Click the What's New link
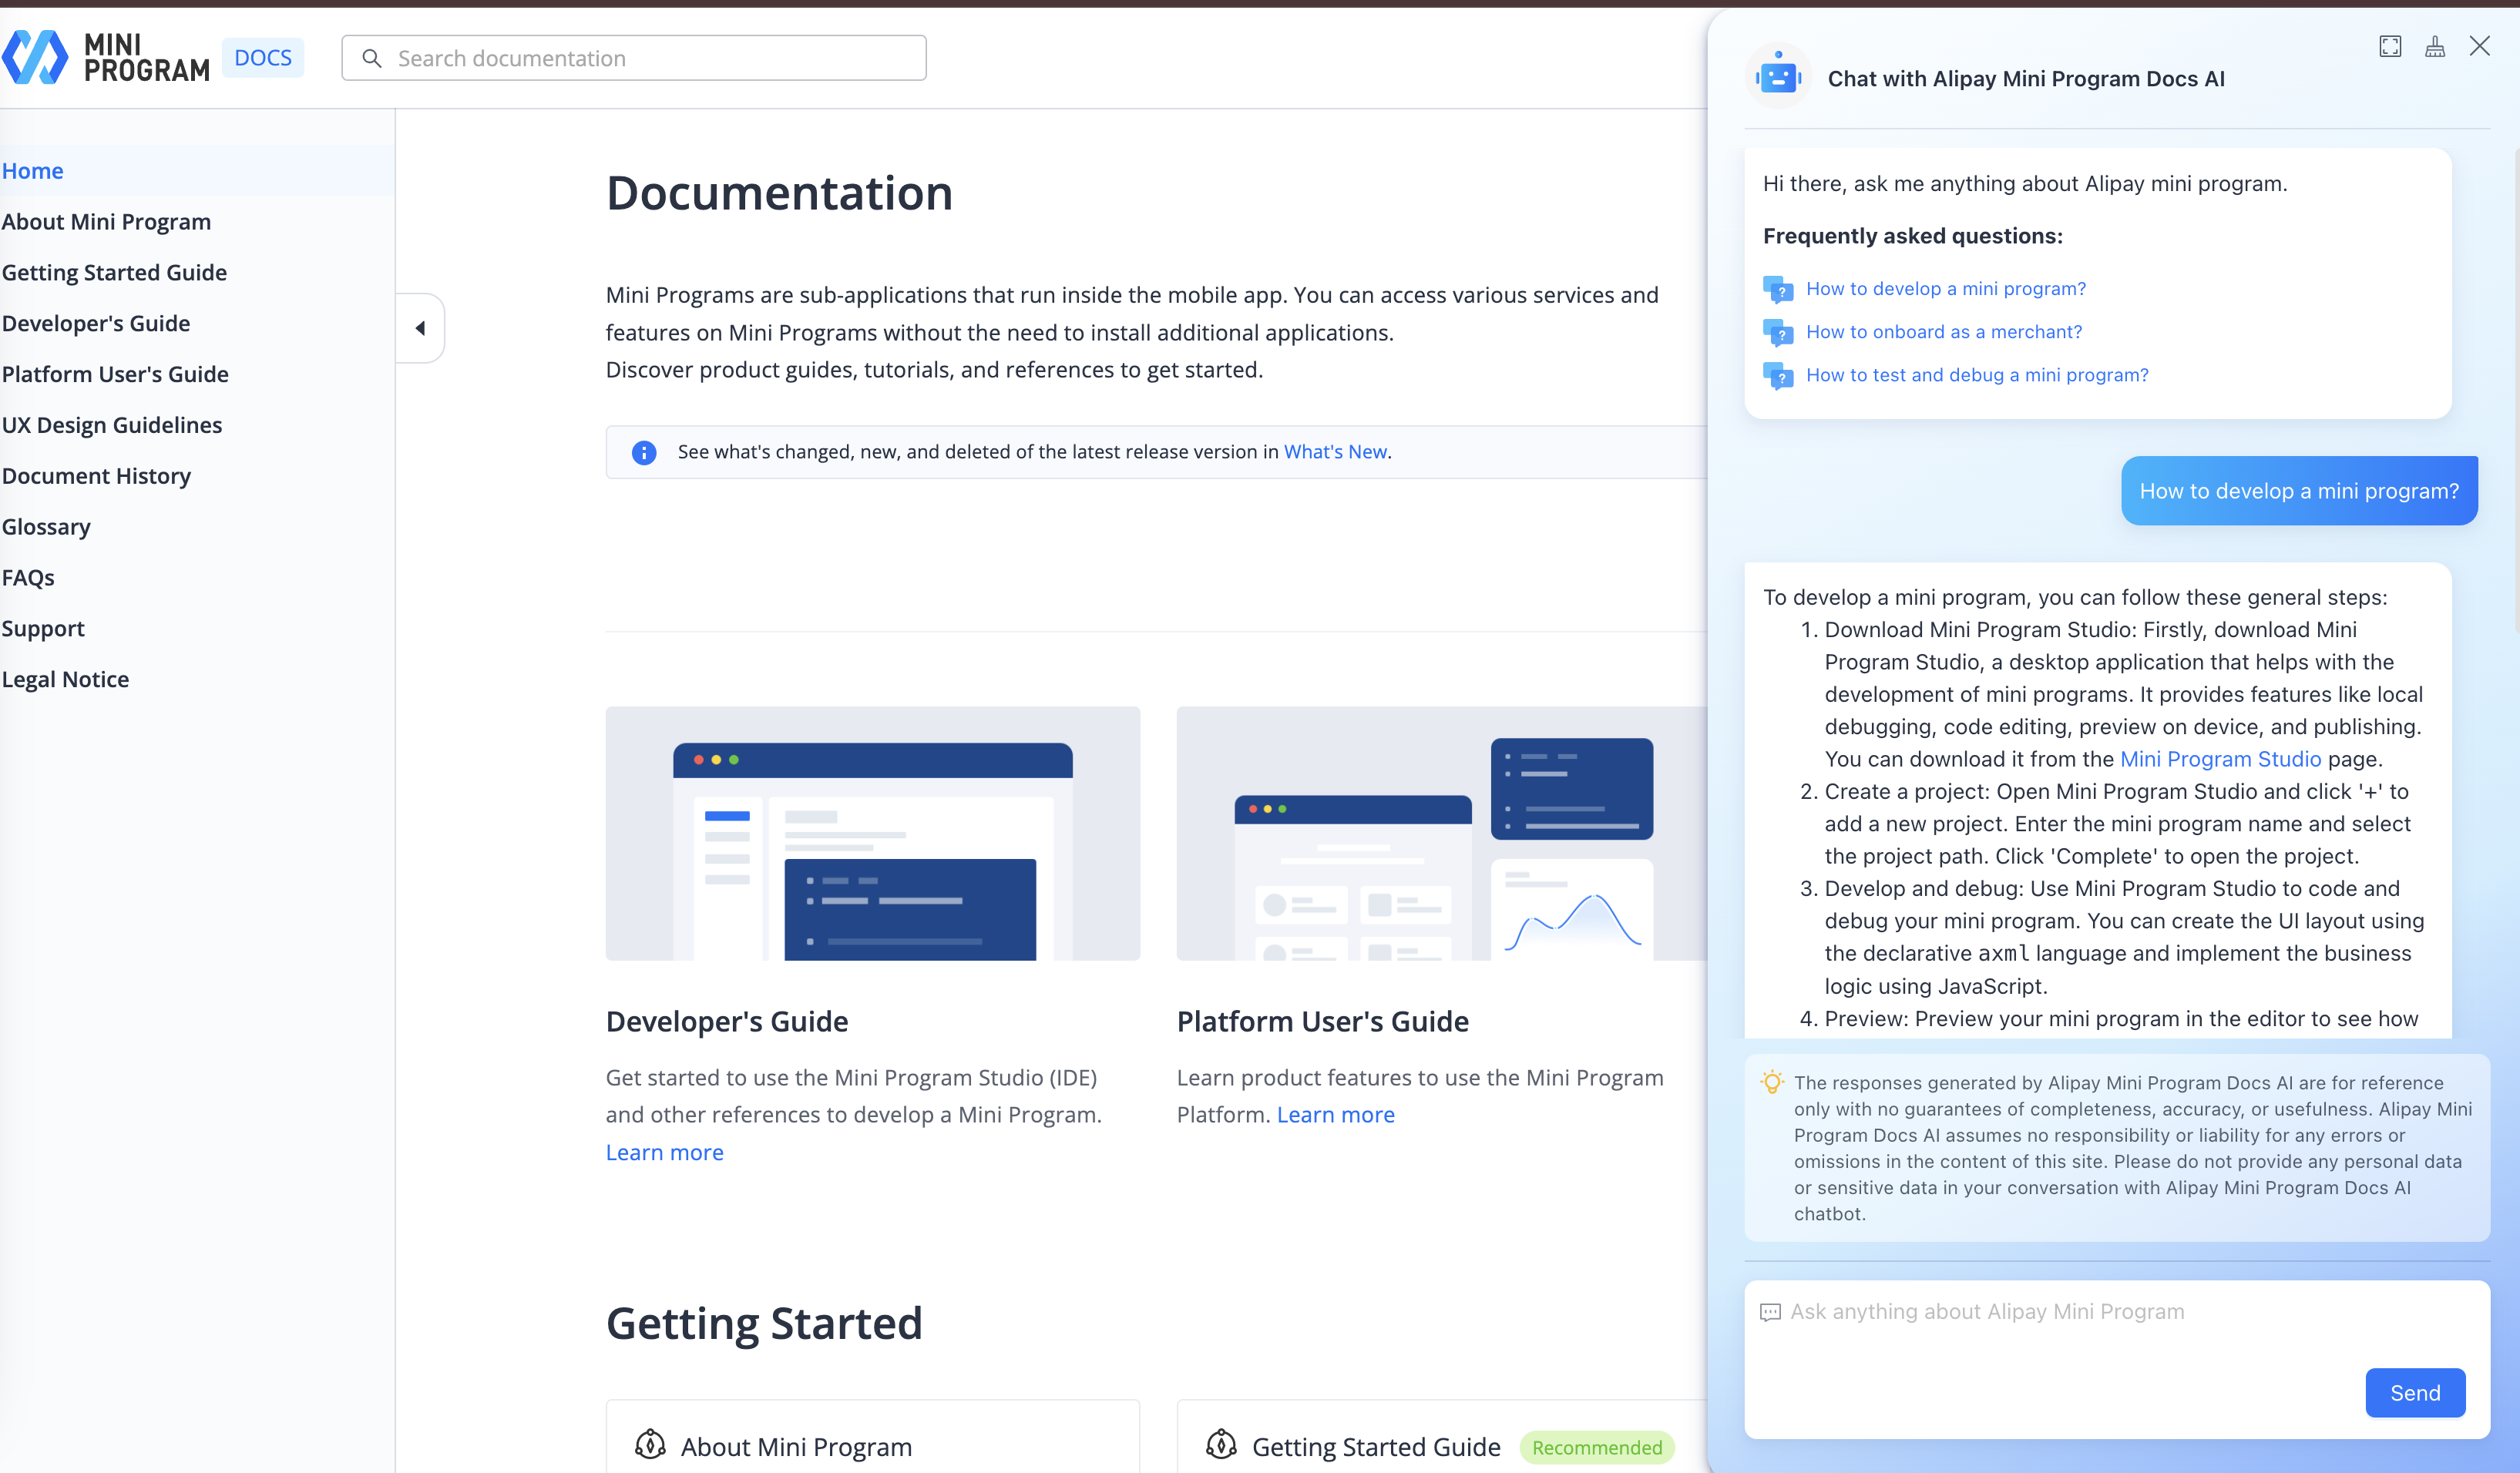 1334,452
